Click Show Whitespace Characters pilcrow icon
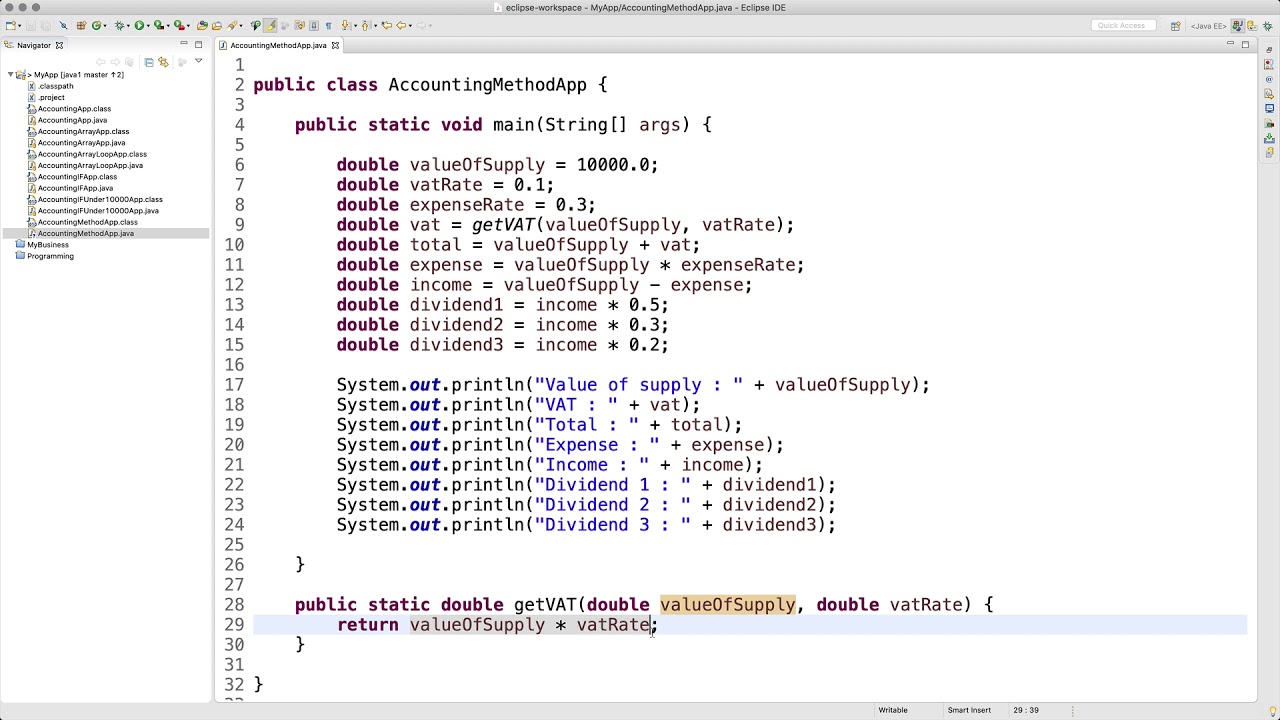 pos(328,25)
